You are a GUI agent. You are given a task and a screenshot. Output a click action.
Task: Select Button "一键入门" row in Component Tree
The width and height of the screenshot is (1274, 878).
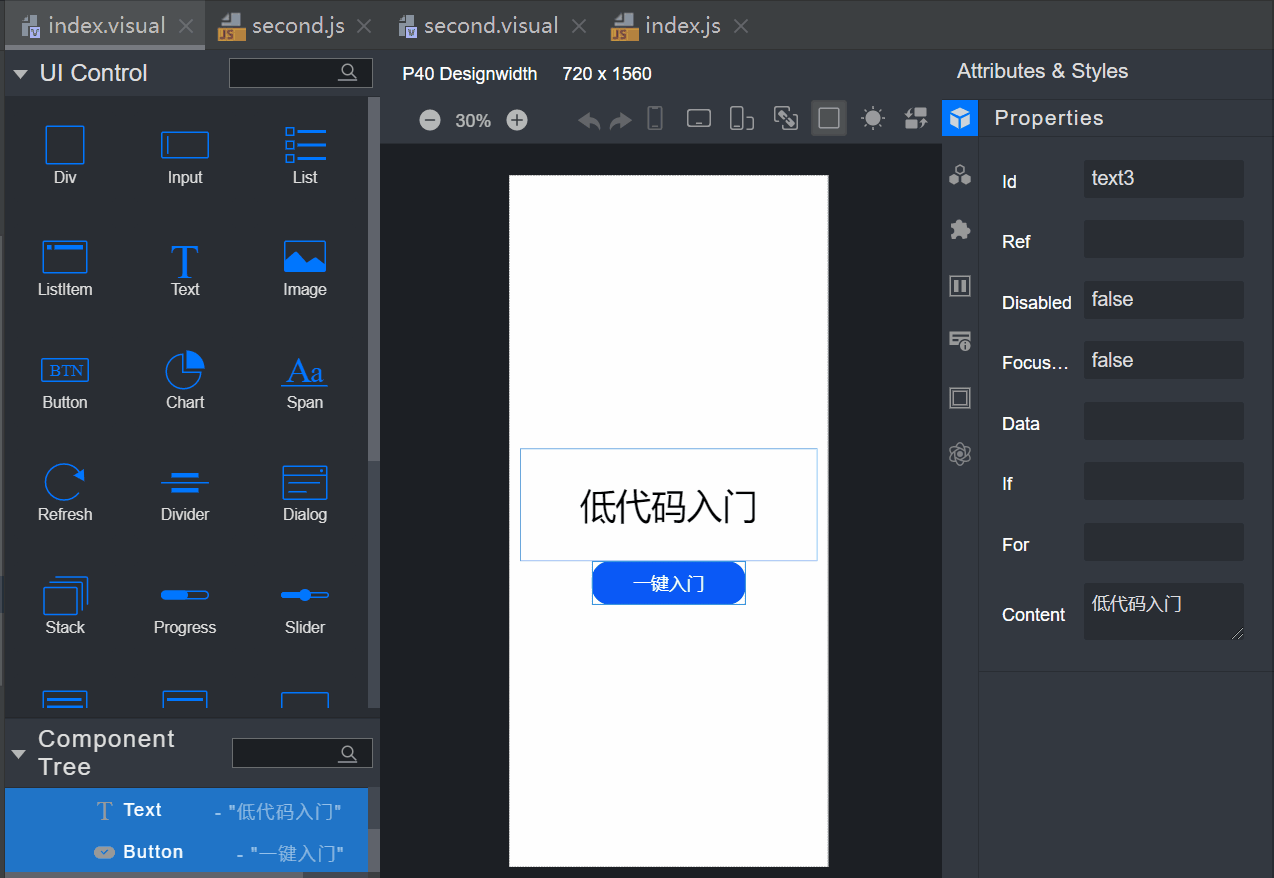click(186, 852)
